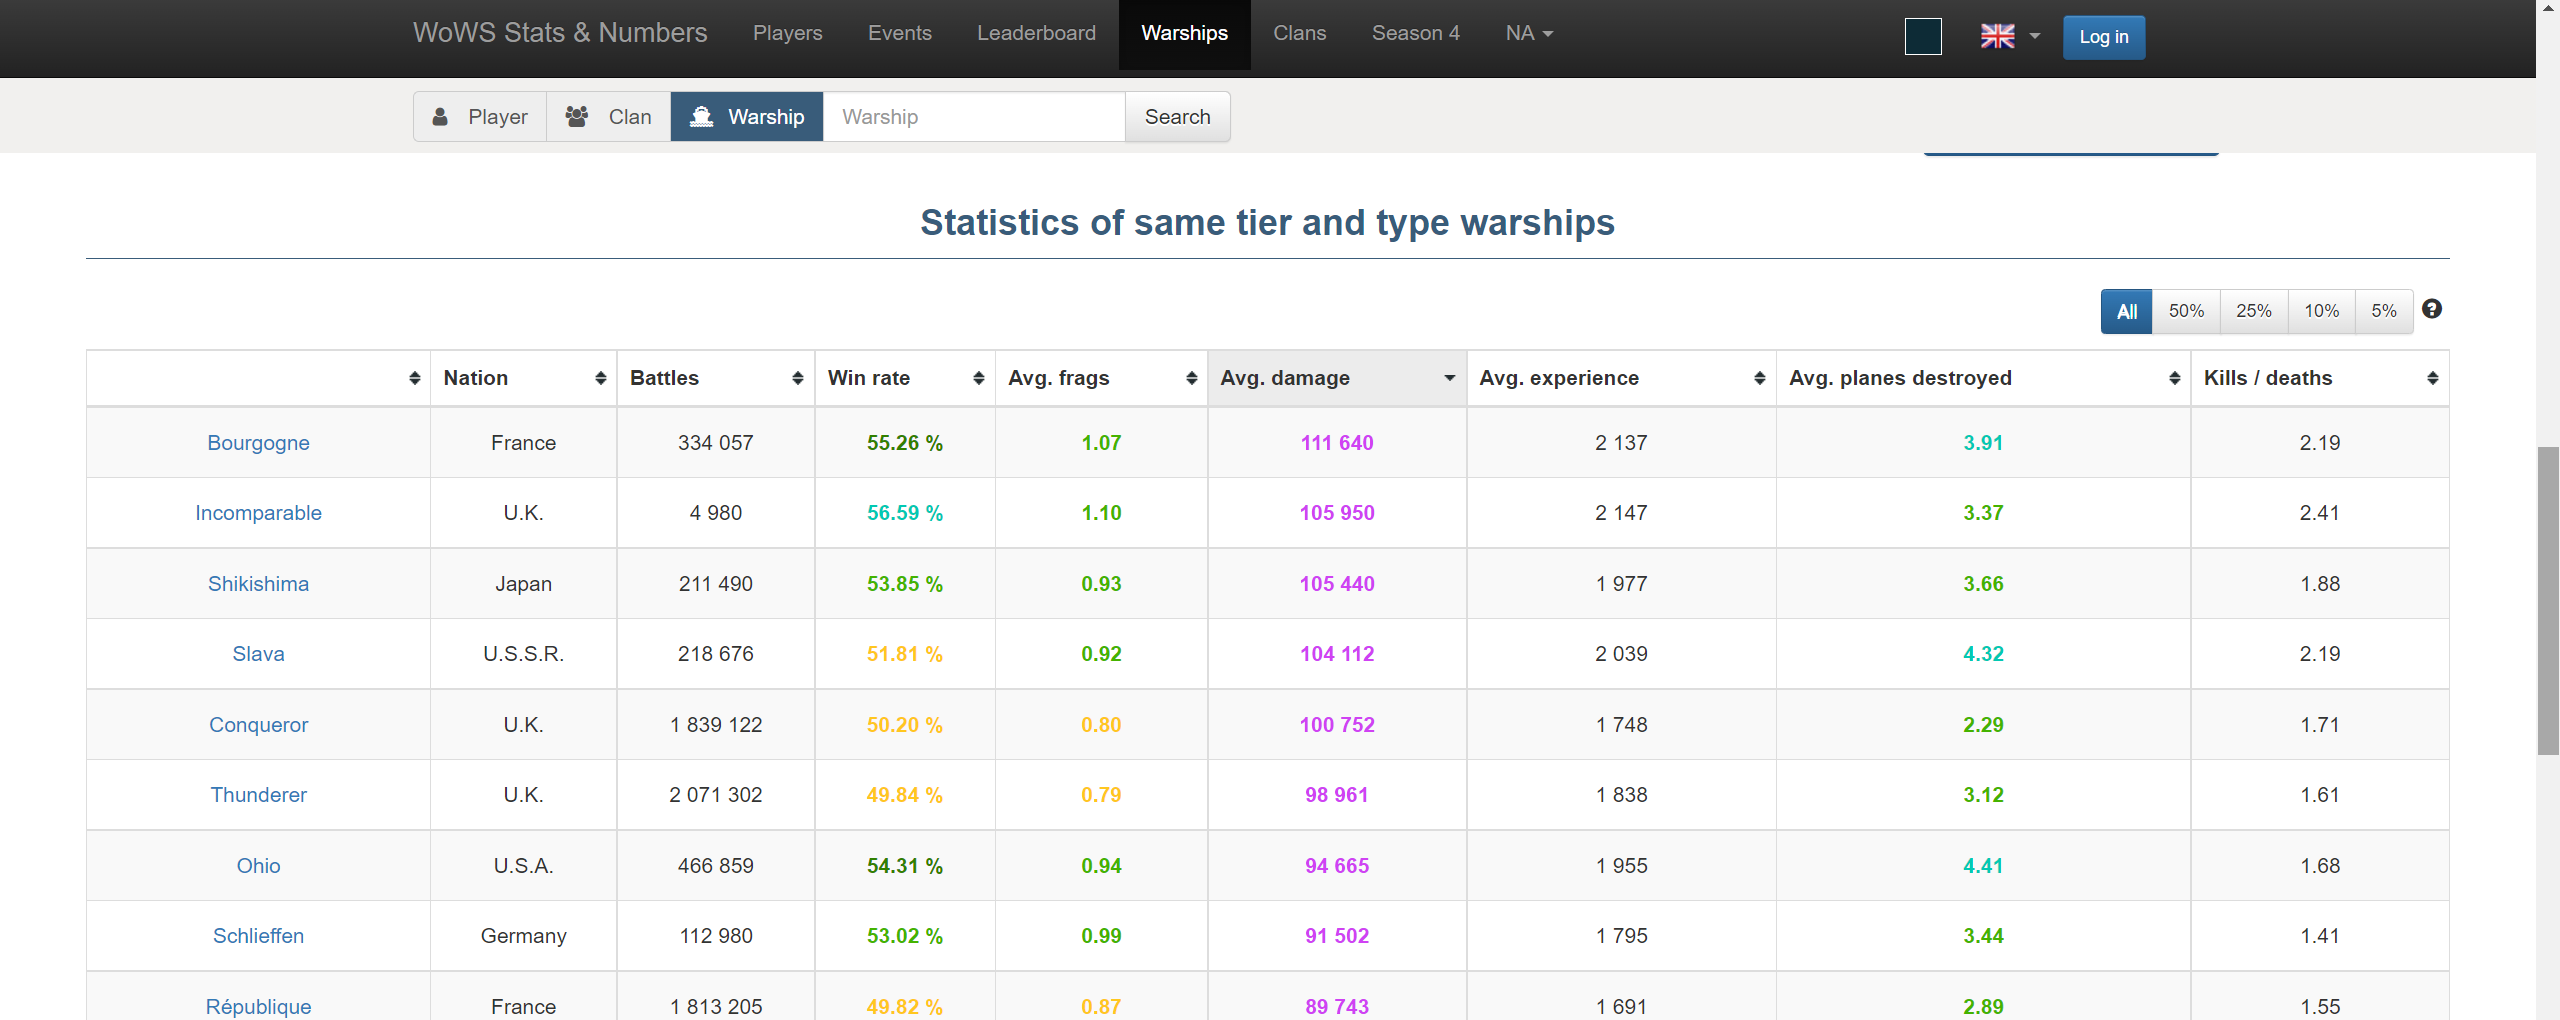Click the dark theme color swatch
2560x1020 pixels.
[x=1922, y=37]
